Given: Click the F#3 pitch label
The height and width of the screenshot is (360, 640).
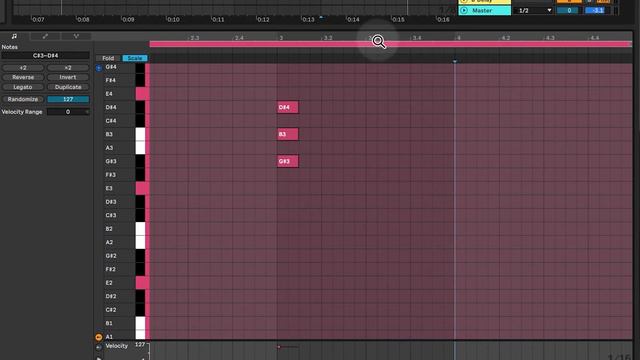Looking at the screenshot, I should (111, 175).
